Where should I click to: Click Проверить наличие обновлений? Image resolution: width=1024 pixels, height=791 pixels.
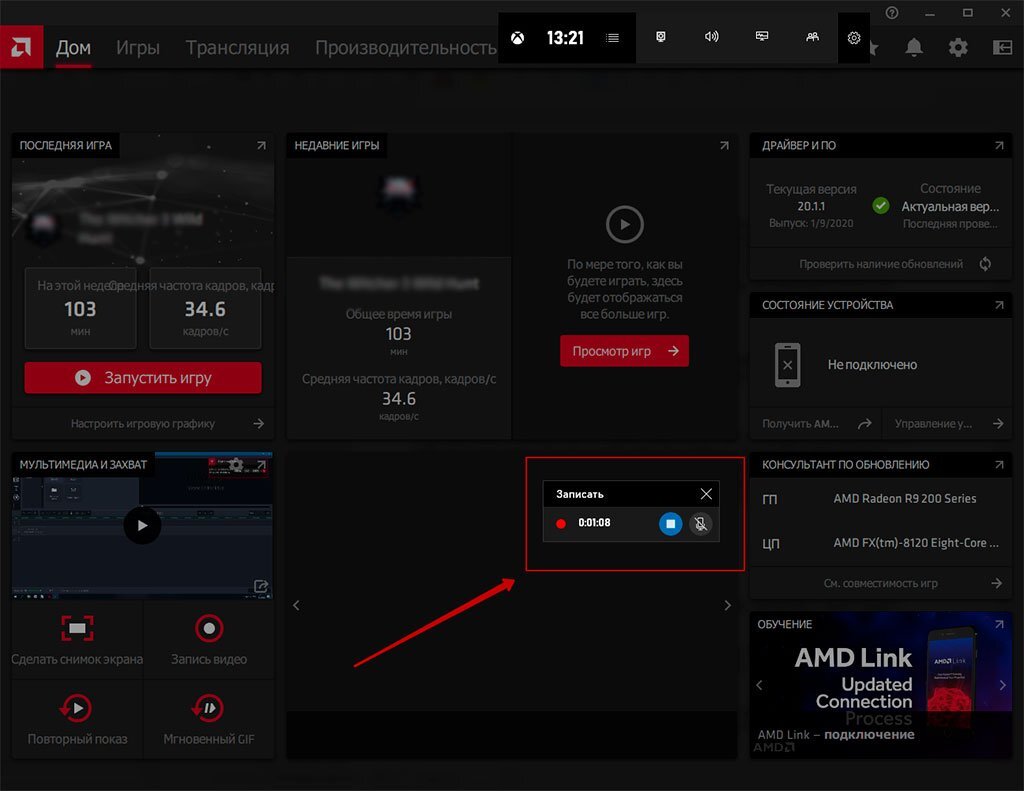click(x=880, y=264)
